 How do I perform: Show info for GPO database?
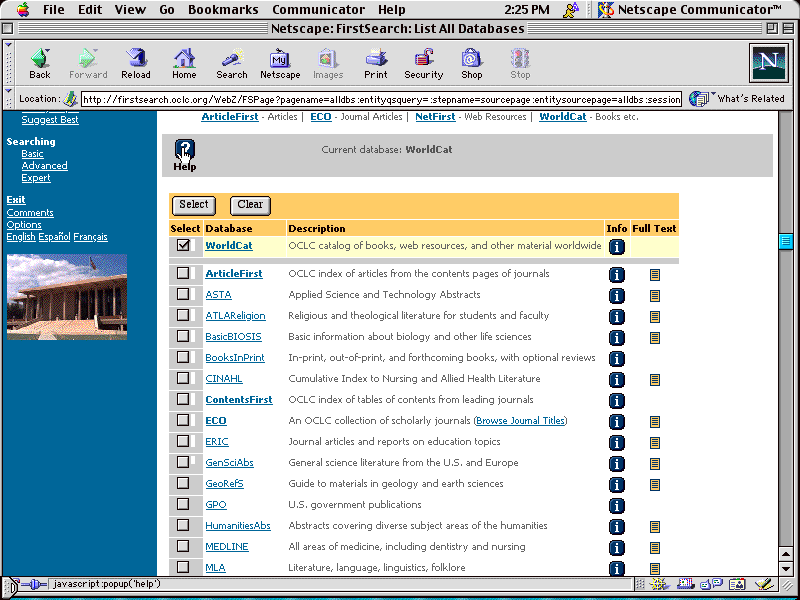tap(616, 506)
